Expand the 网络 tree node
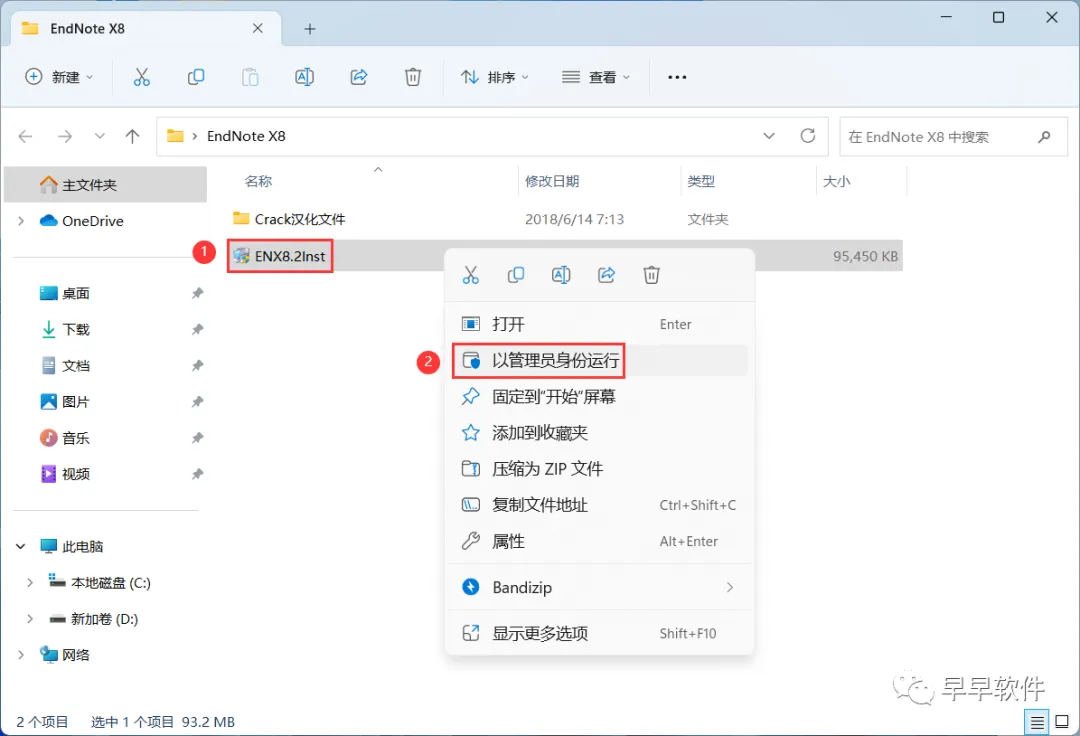 21,655
